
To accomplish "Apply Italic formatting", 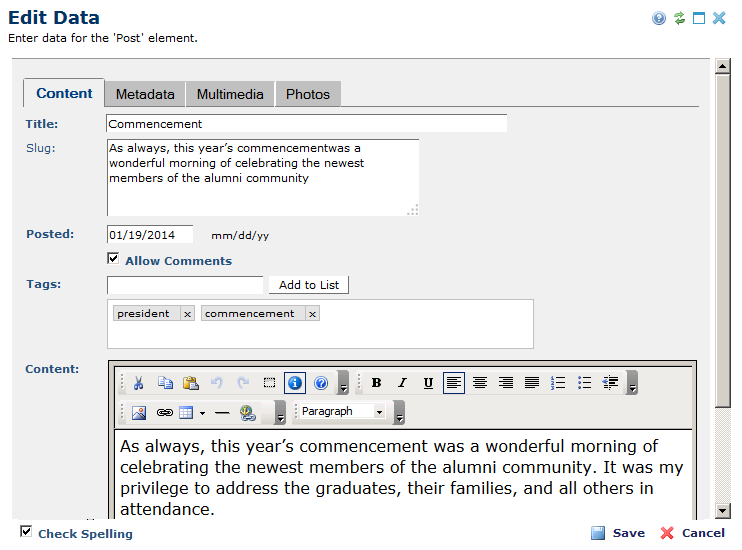I will tap(402, 383).
